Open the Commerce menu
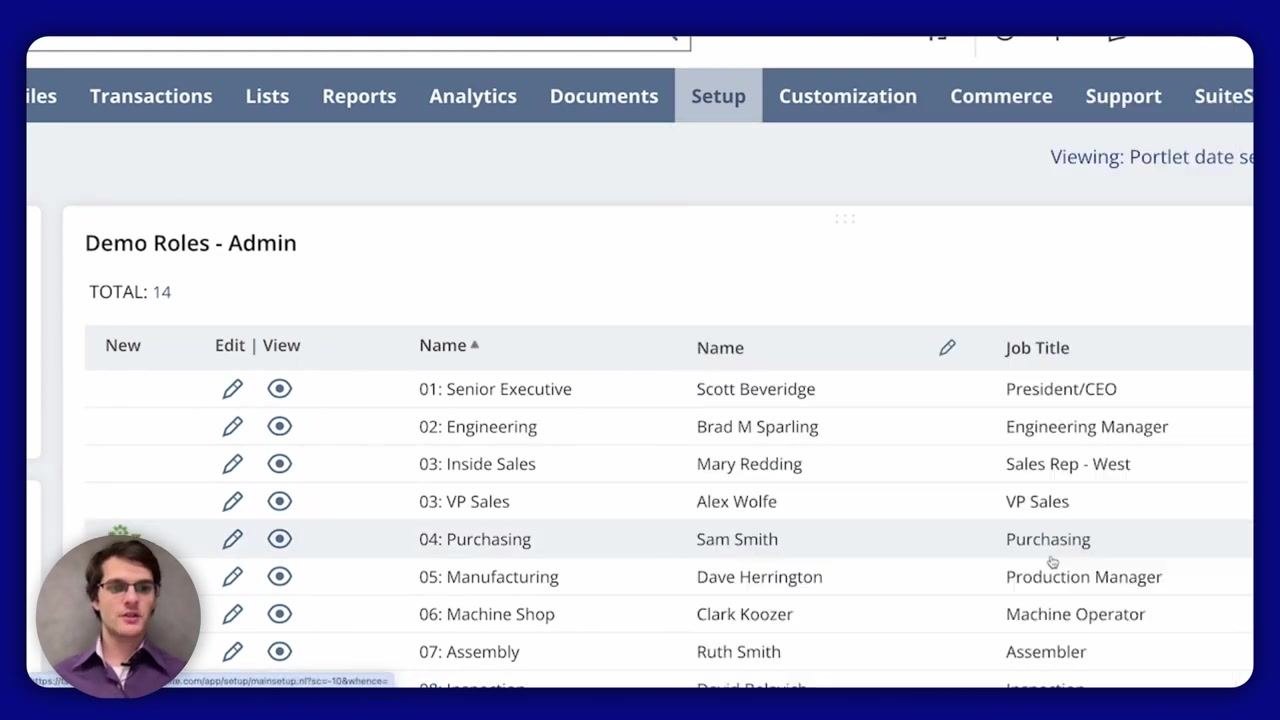 (x=1001, y=96)
